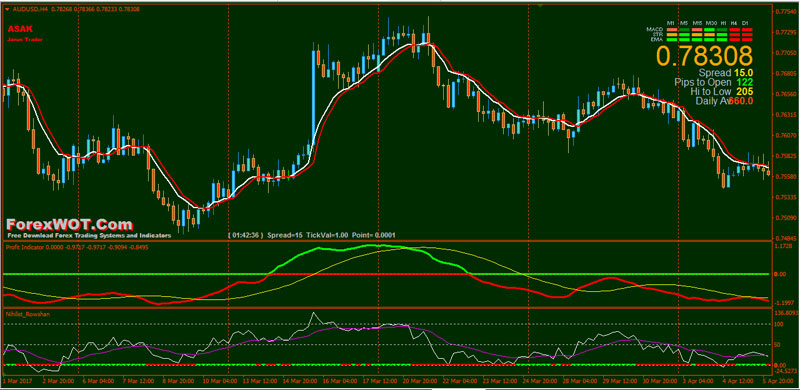800x390 pixels.
Task: Click the 0.77540 price axis label
Action: (785, 11)
